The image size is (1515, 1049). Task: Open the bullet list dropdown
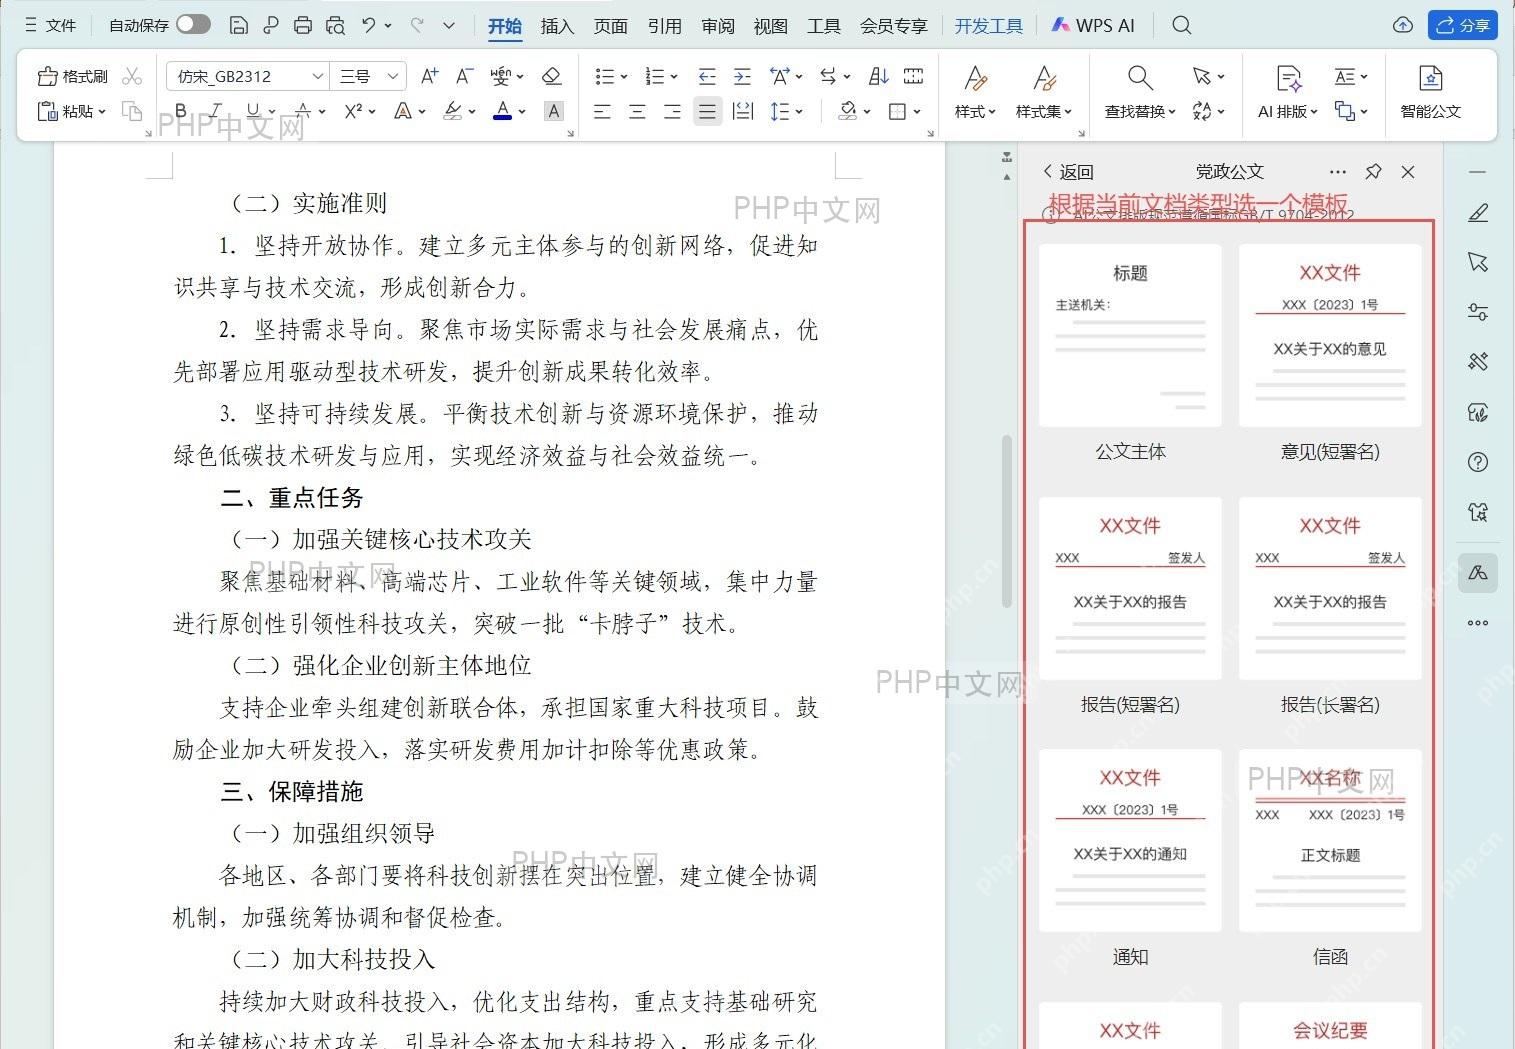coord(624,77)
